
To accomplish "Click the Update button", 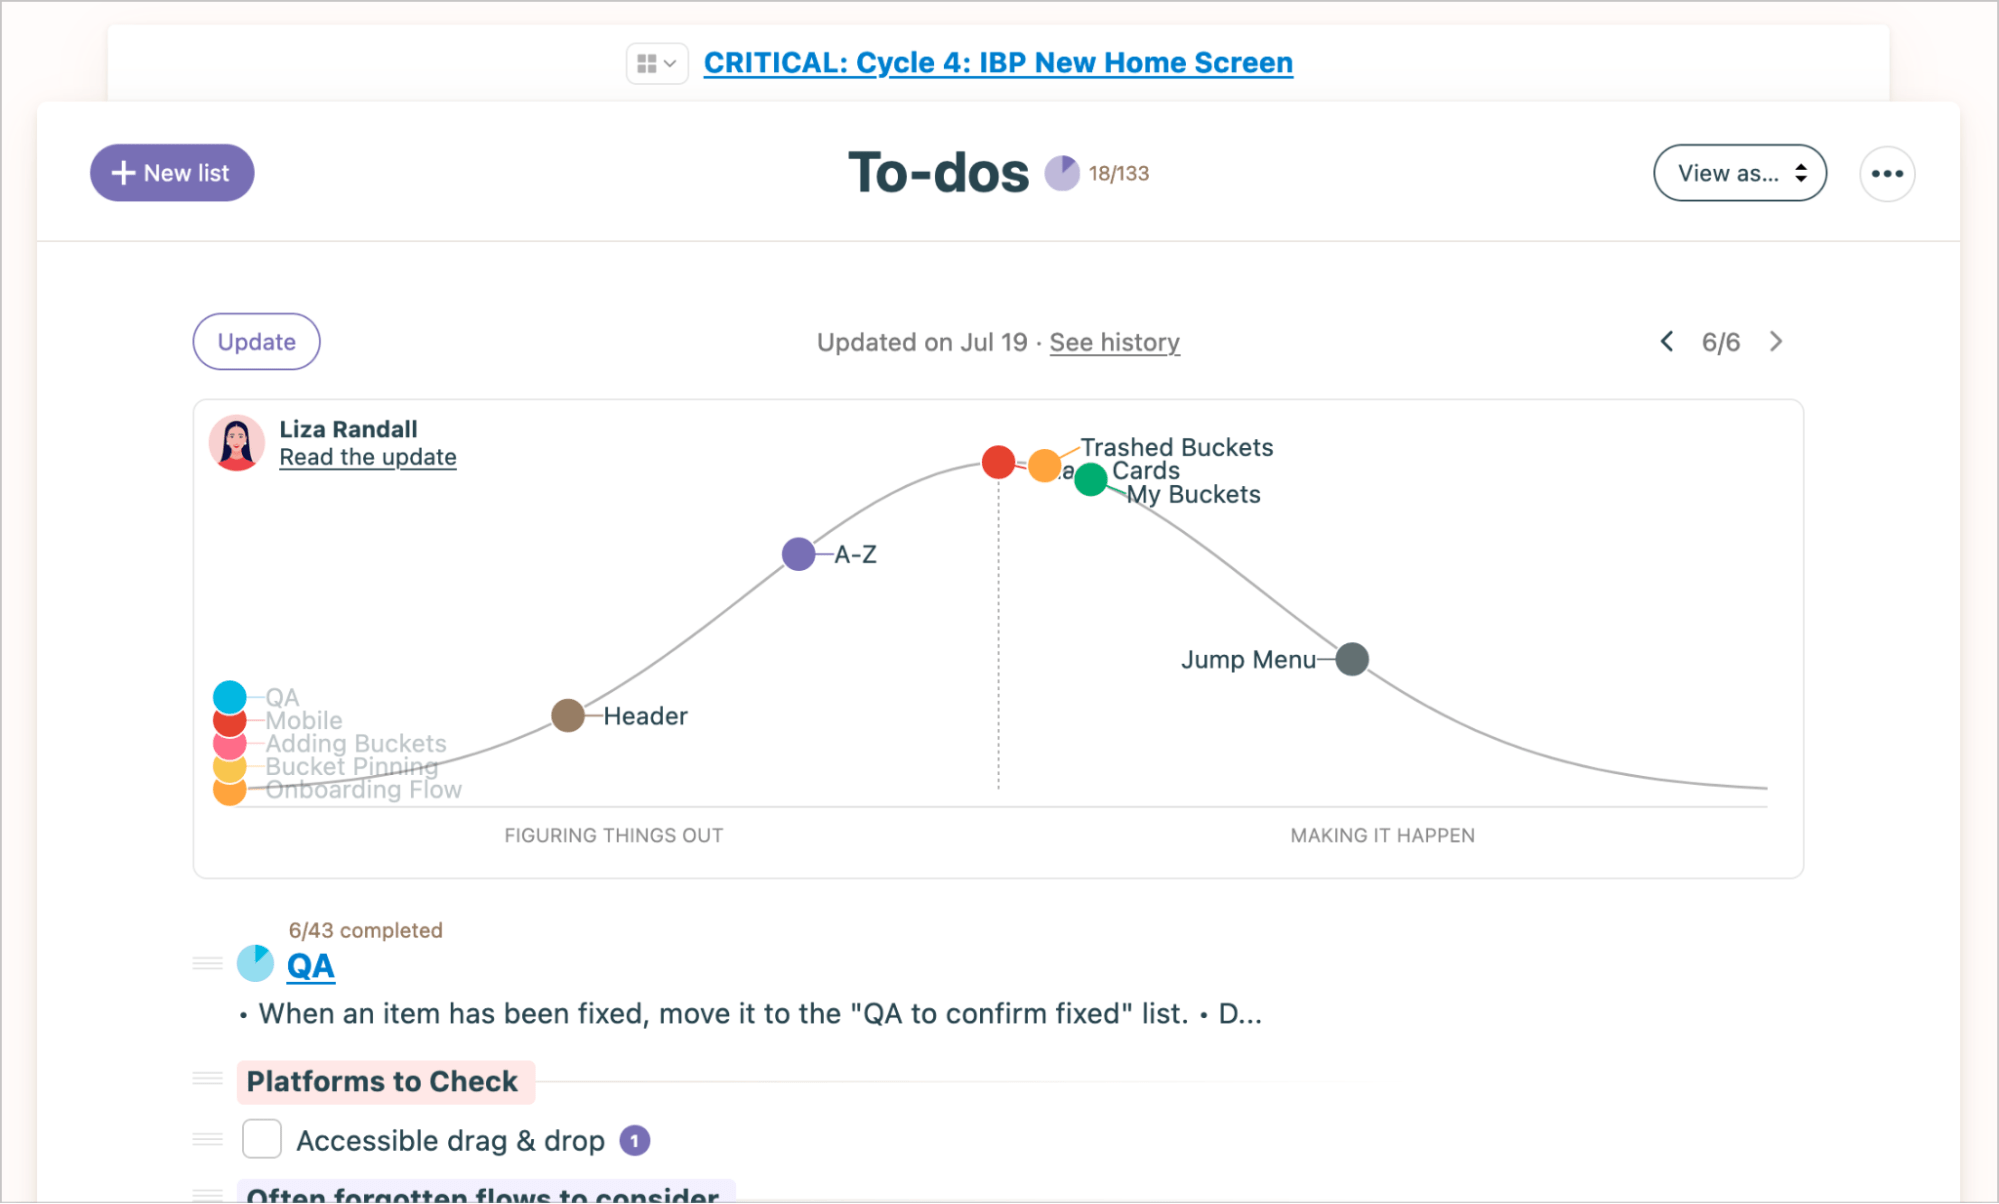I will tap(256, 341).
